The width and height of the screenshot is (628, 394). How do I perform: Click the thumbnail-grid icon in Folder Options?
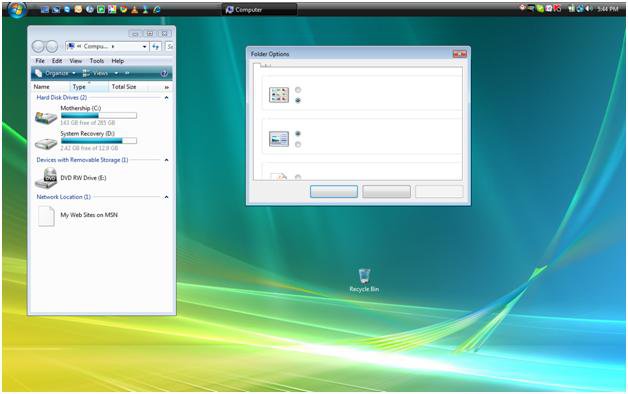(x=279, y=95)
